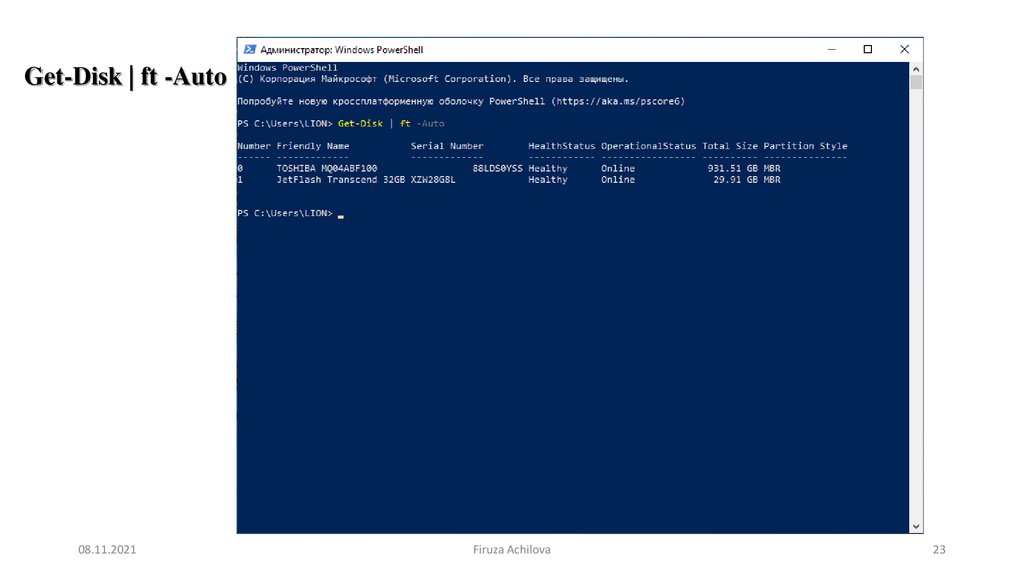Click the slide number 23

click(x=939, y=550)
